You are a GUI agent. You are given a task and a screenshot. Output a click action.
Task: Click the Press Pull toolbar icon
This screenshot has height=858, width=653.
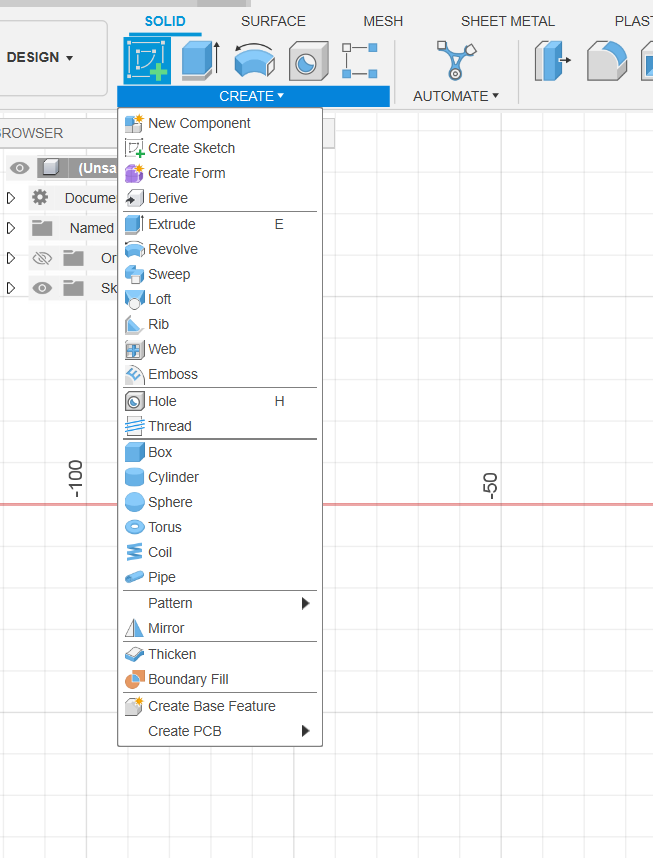coord(552,61)
